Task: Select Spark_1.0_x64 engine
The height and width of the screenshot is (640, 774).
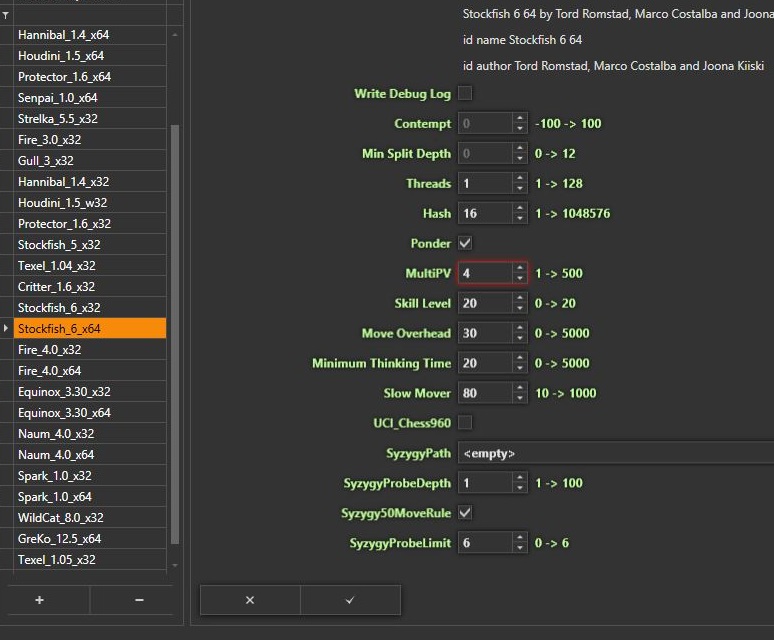Action: [90, 496]
